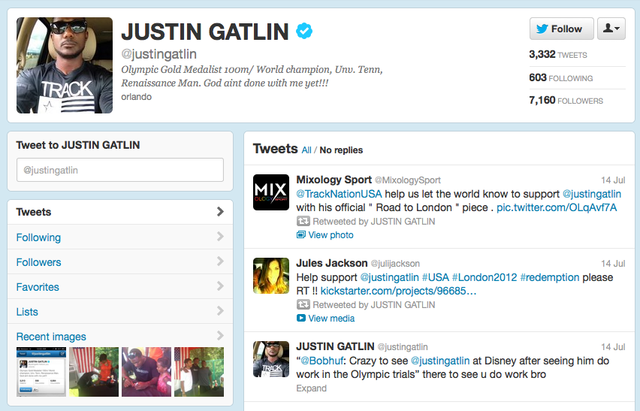The image size is (640, 411).
Task: Click the chevron on Recent images row
Action: coord(220,335)
